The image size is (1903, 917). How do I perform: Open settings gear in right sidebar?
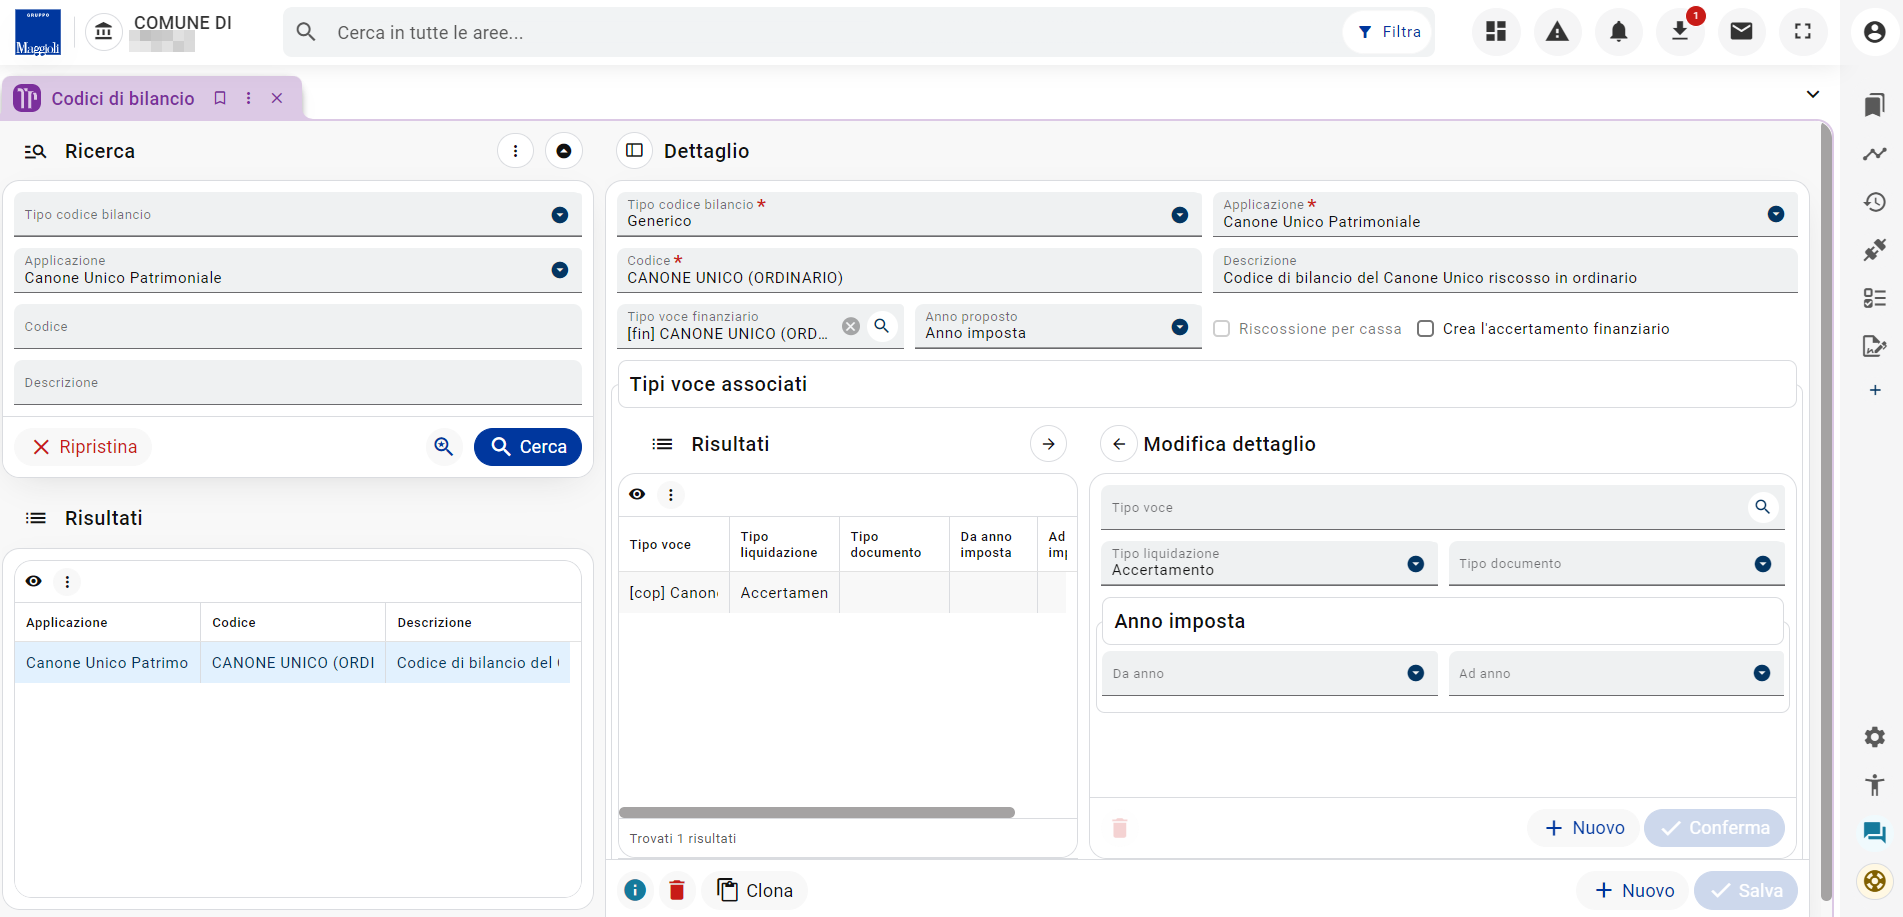1875,737
